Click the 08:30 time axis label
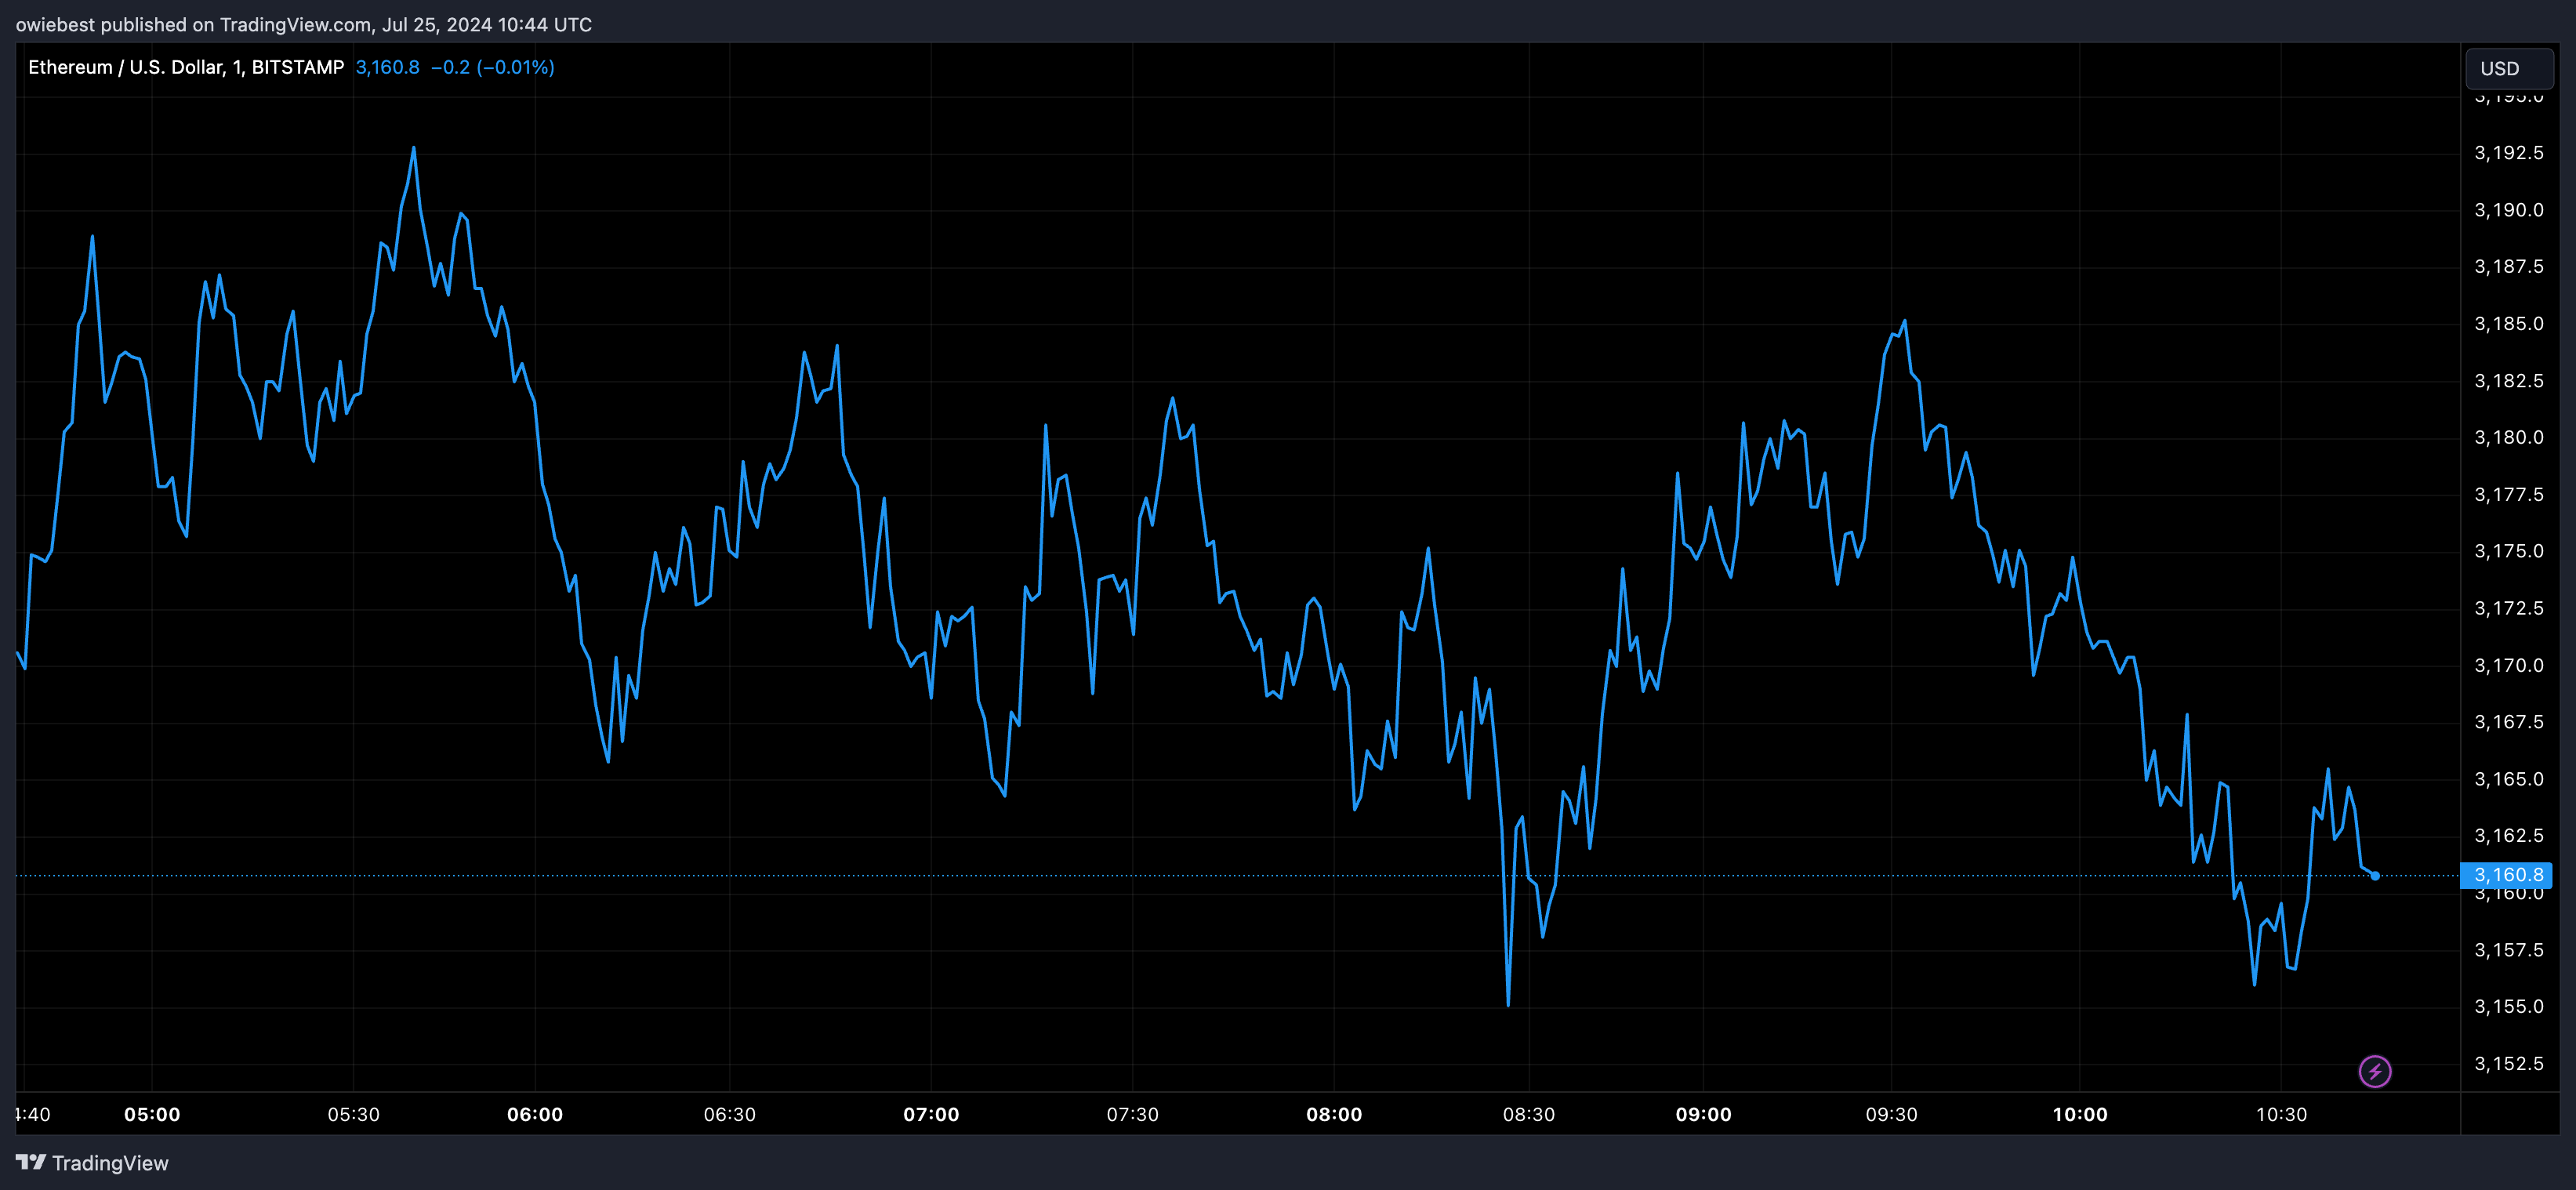 coord(1529,1114)
